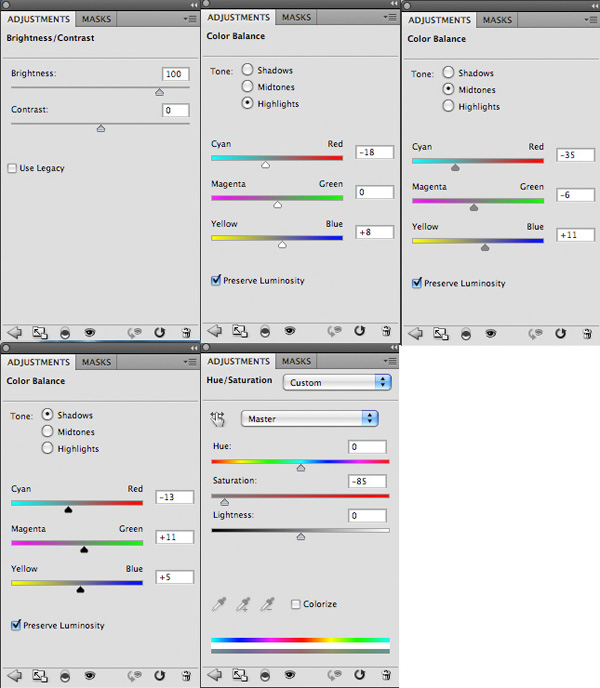Click trash icon in Midtones Color Balance panel
Screen dimensions: 600x688
pyautogui.click(x=587, y=333)
